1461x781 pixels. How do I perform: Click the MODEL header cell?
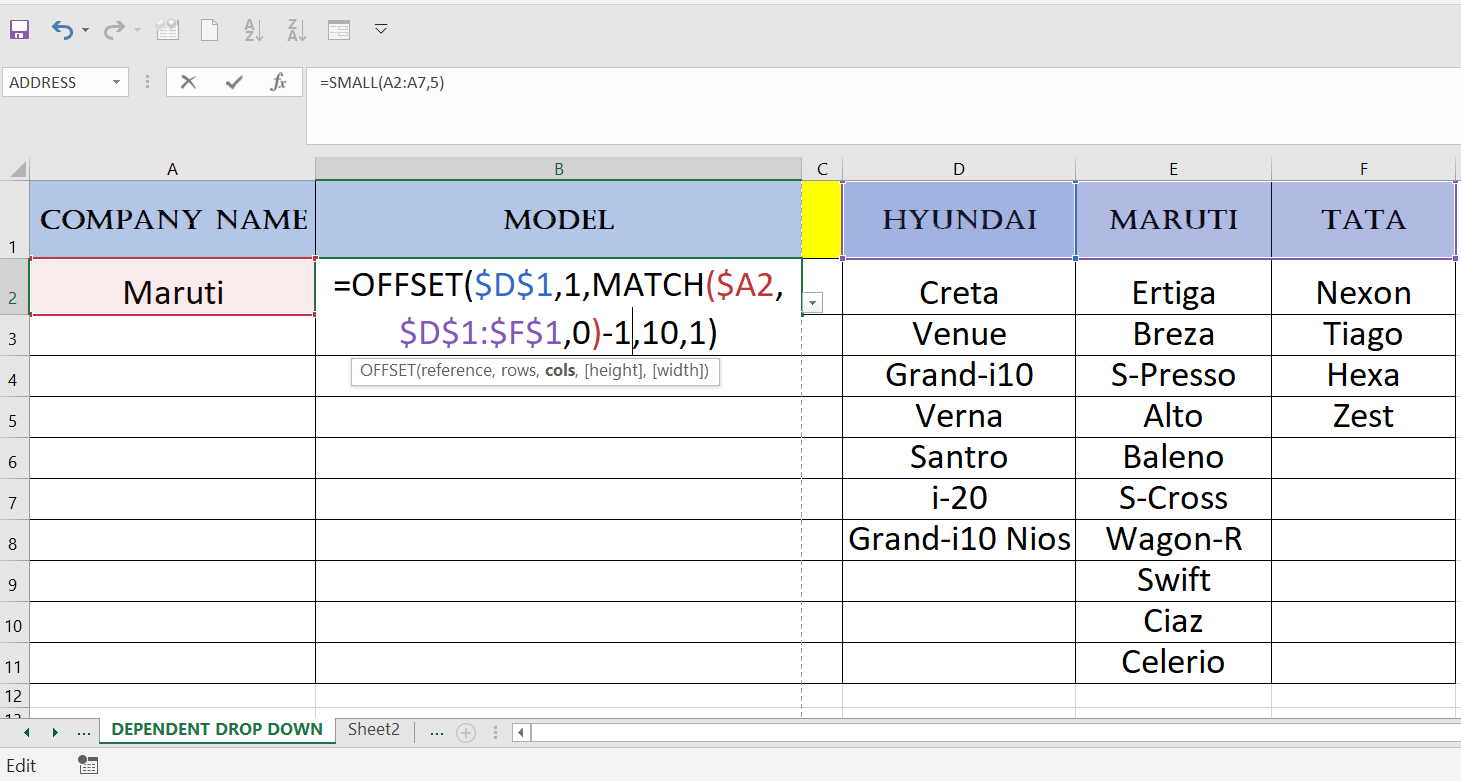[x=558, y=220]
